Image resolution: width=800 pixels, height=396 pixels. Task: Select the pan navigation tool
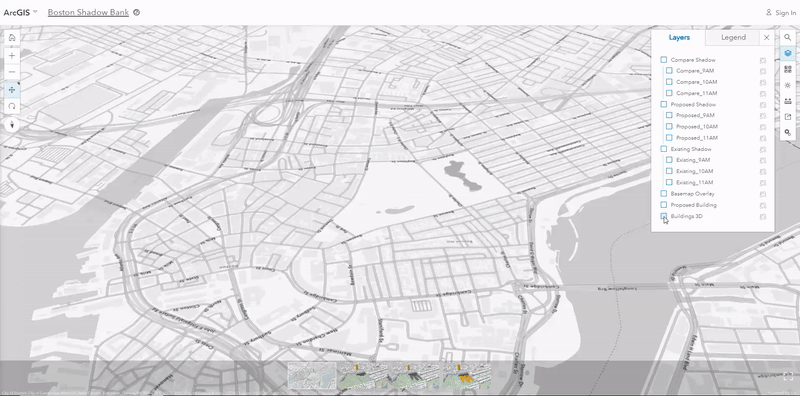point(12,90)
